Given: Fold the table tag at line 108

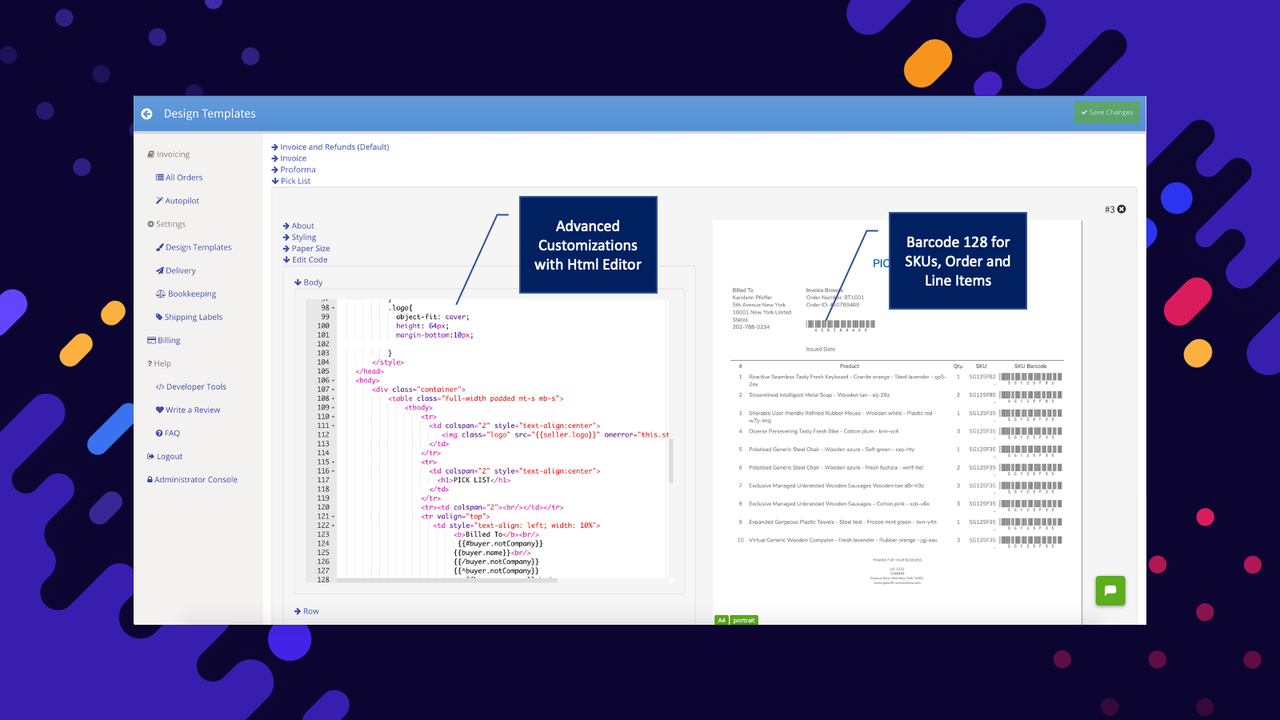Looking at the screenshot, I should [333, 398].
